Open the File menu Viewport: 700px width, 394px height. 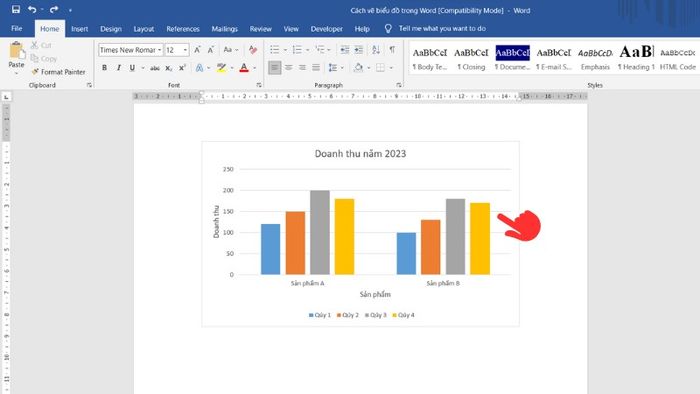(x=17, y=29)
